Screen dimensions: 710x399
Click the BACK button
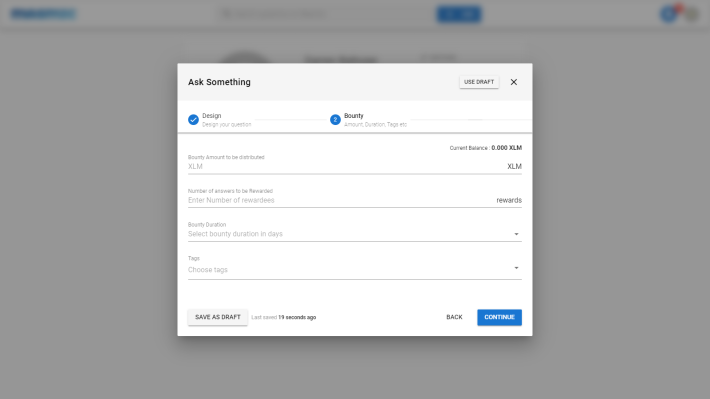click(x=454, y=317)
